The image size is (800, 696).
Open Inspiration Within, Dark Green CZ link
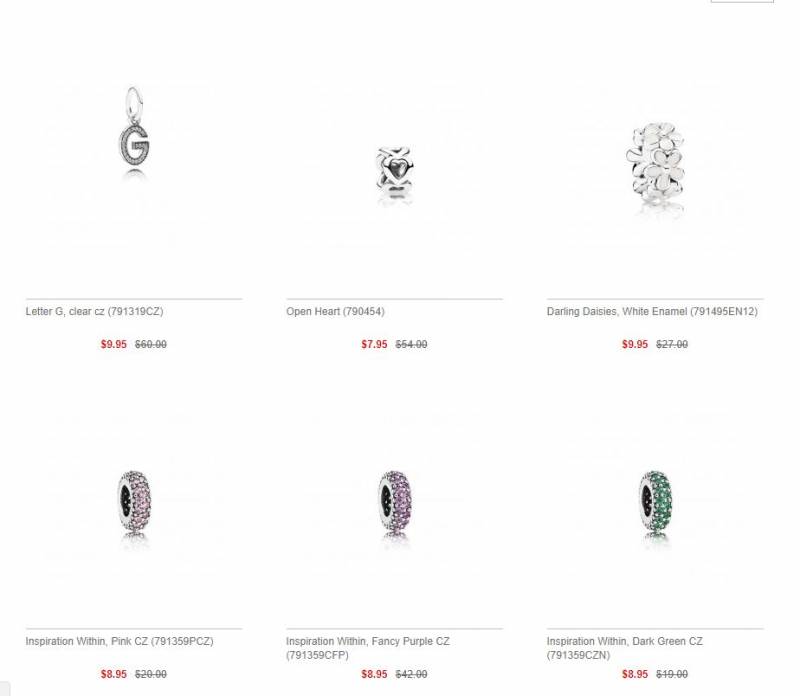624,648
